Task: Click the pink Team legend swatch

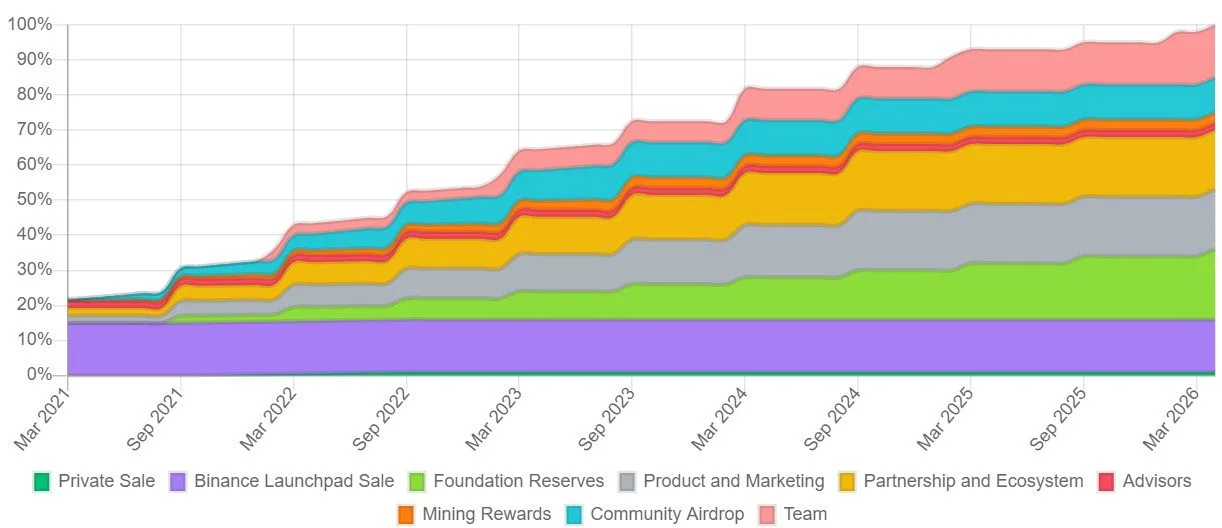Action: (768, 515)
